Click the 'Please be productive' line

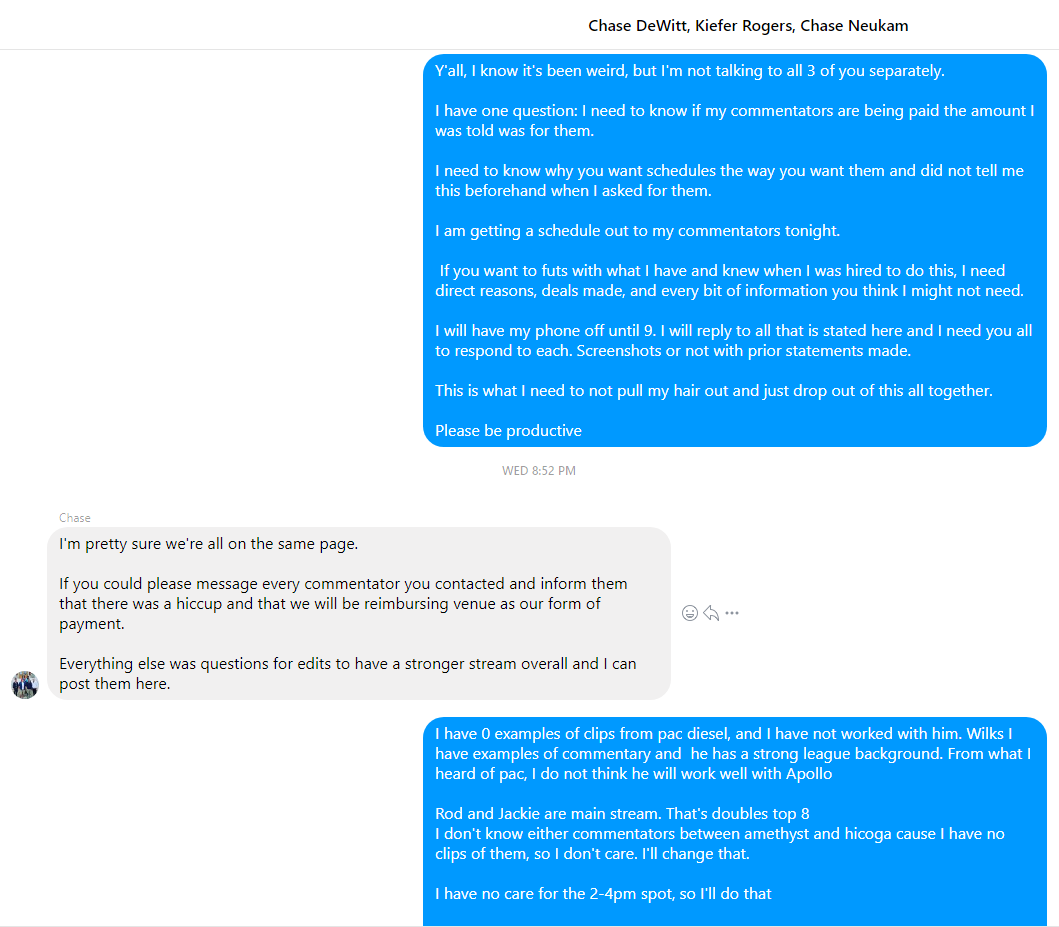coord(508,431)
